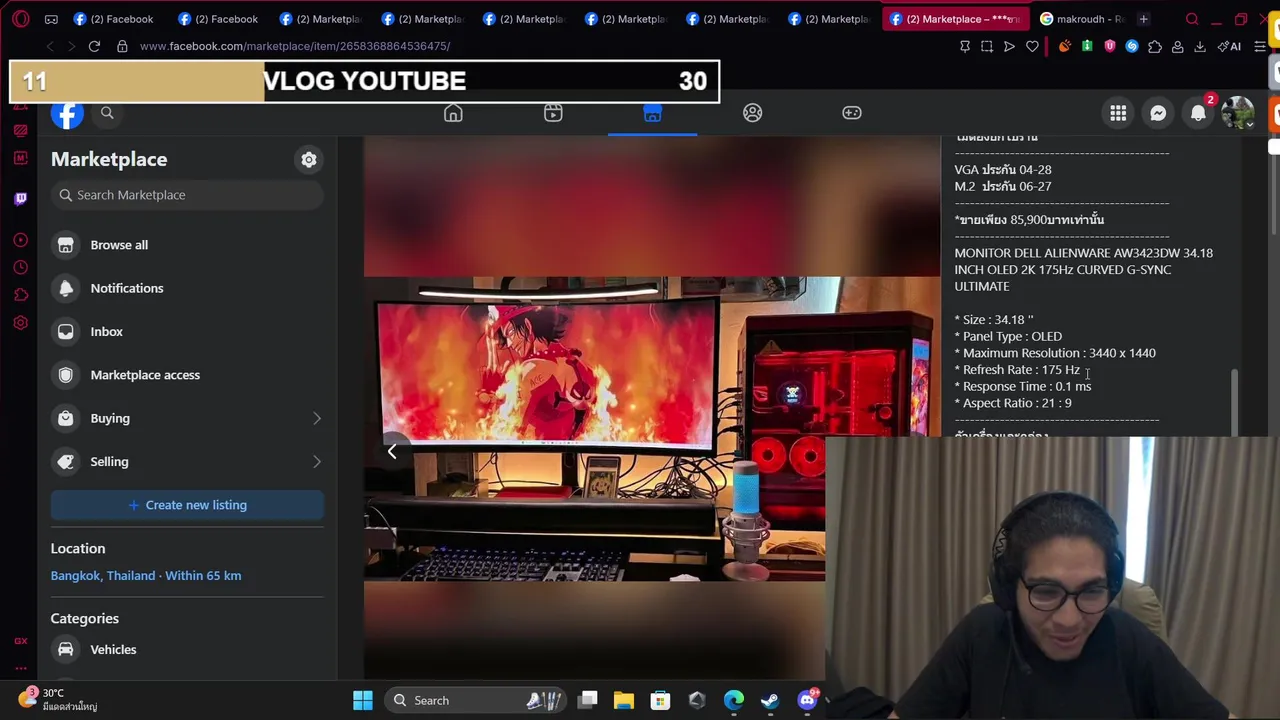Go to Facebook Home icon

point(453,113)
